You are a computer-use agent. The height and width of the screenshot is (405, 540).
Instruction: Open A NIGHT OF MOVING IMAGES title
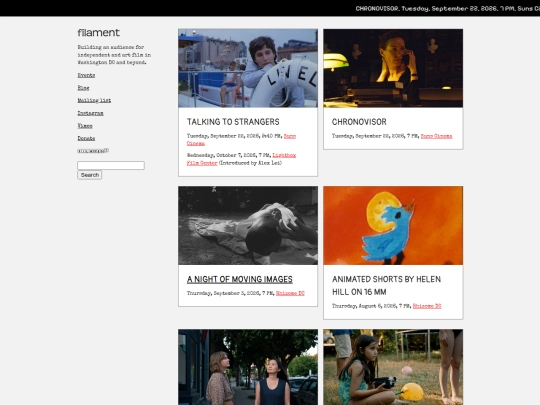tap(240, 279)
